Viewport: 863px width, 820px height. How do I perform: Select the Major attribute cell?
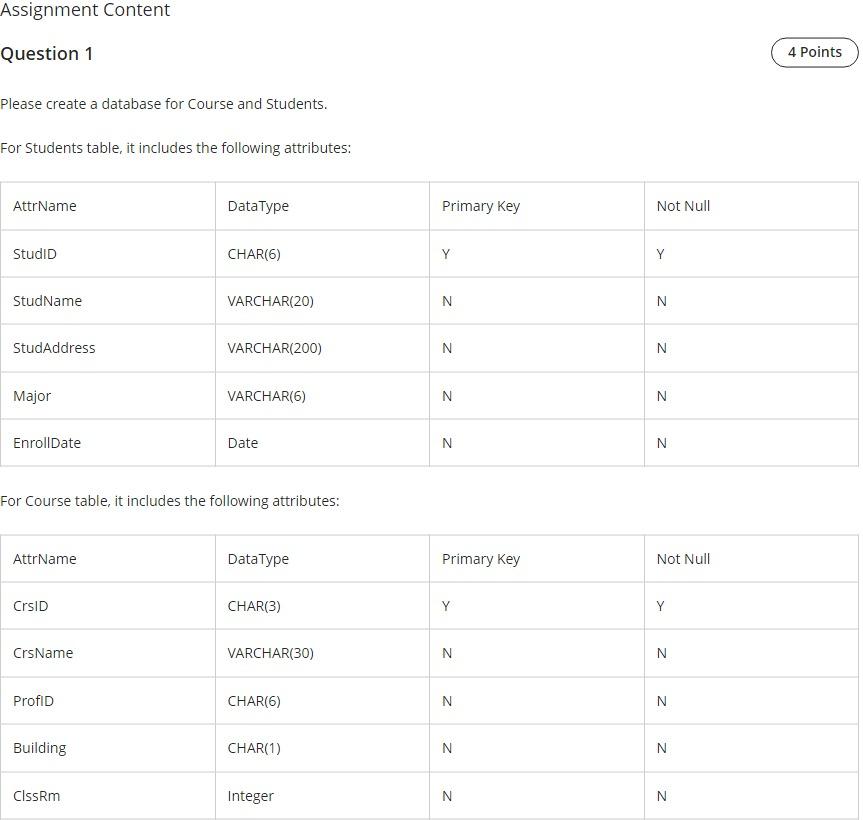coord(108,396)
